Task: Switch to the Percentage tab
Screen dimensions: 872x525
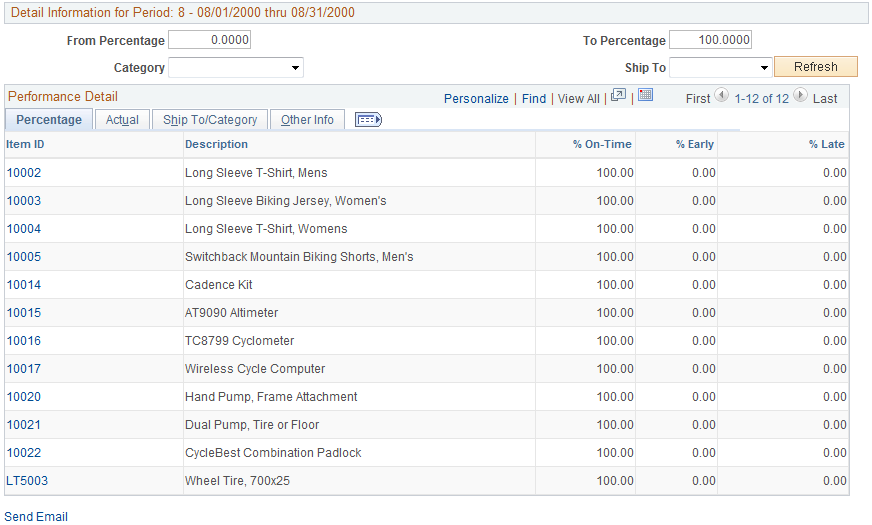Action: [x=49, y=120]
